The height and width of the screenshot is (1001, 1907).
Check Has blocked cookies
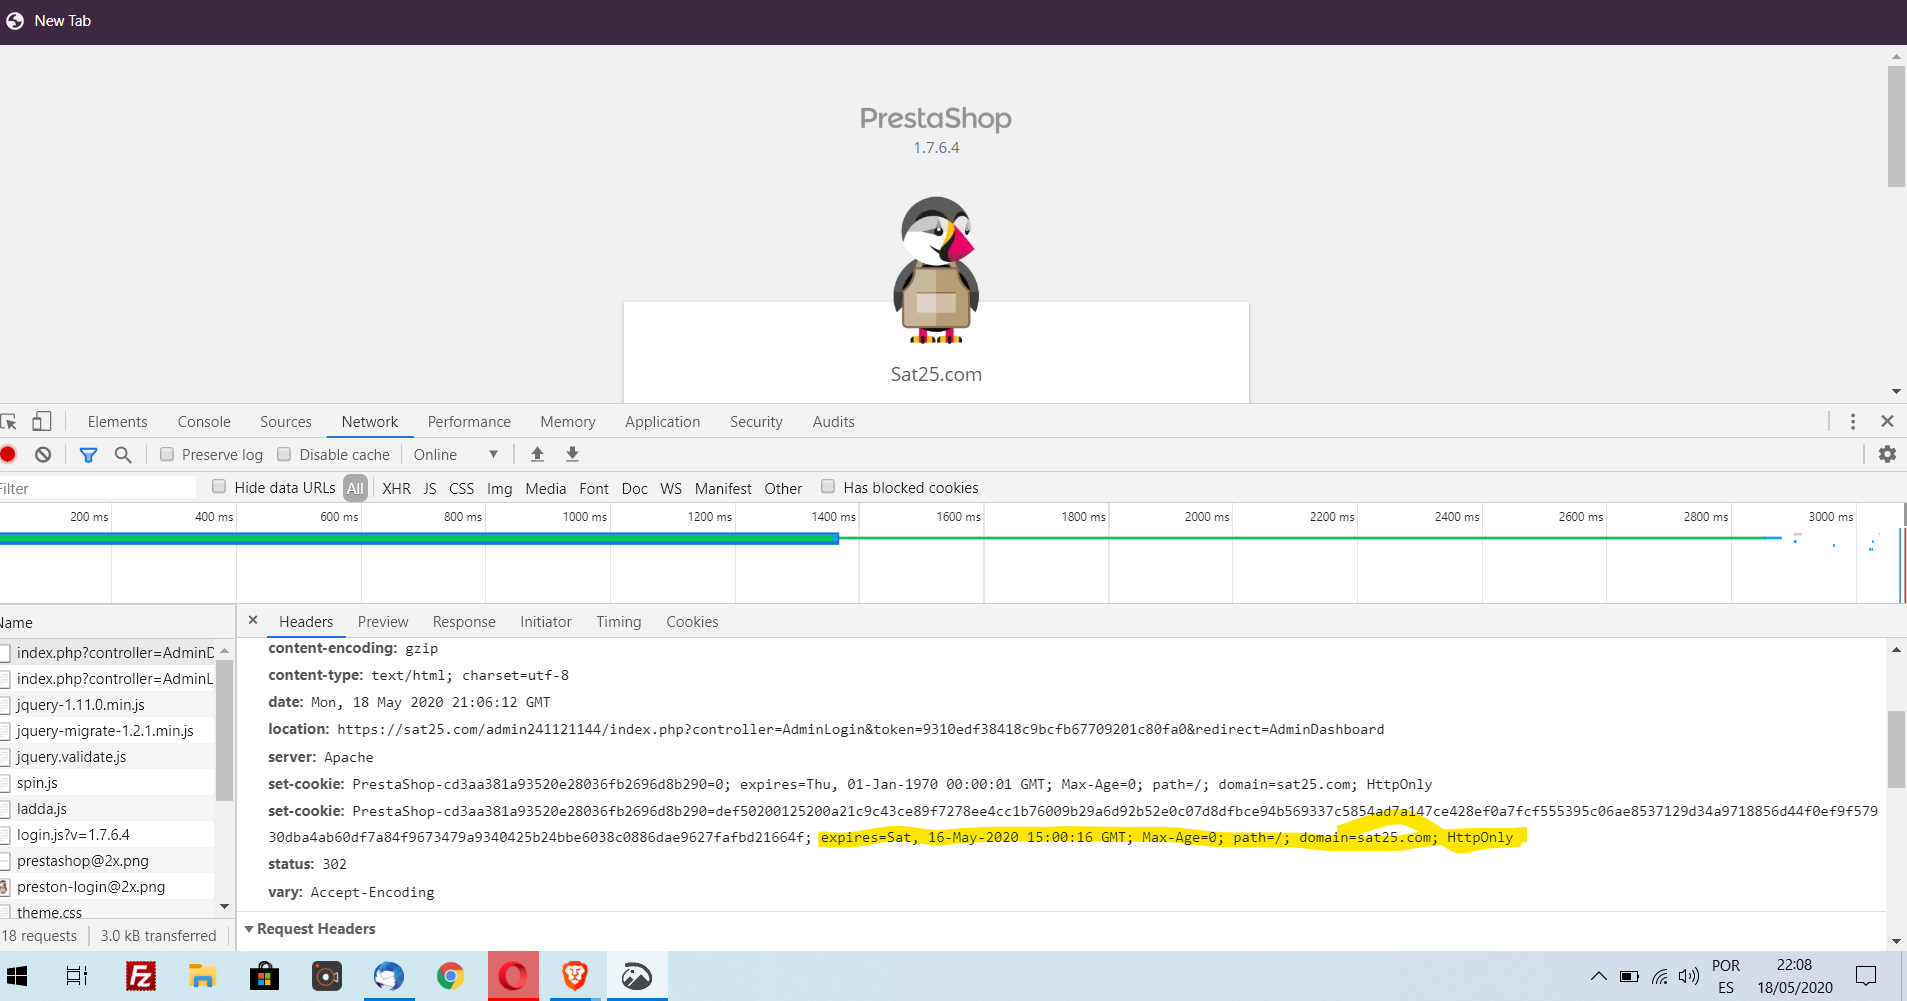coord(828,487)
